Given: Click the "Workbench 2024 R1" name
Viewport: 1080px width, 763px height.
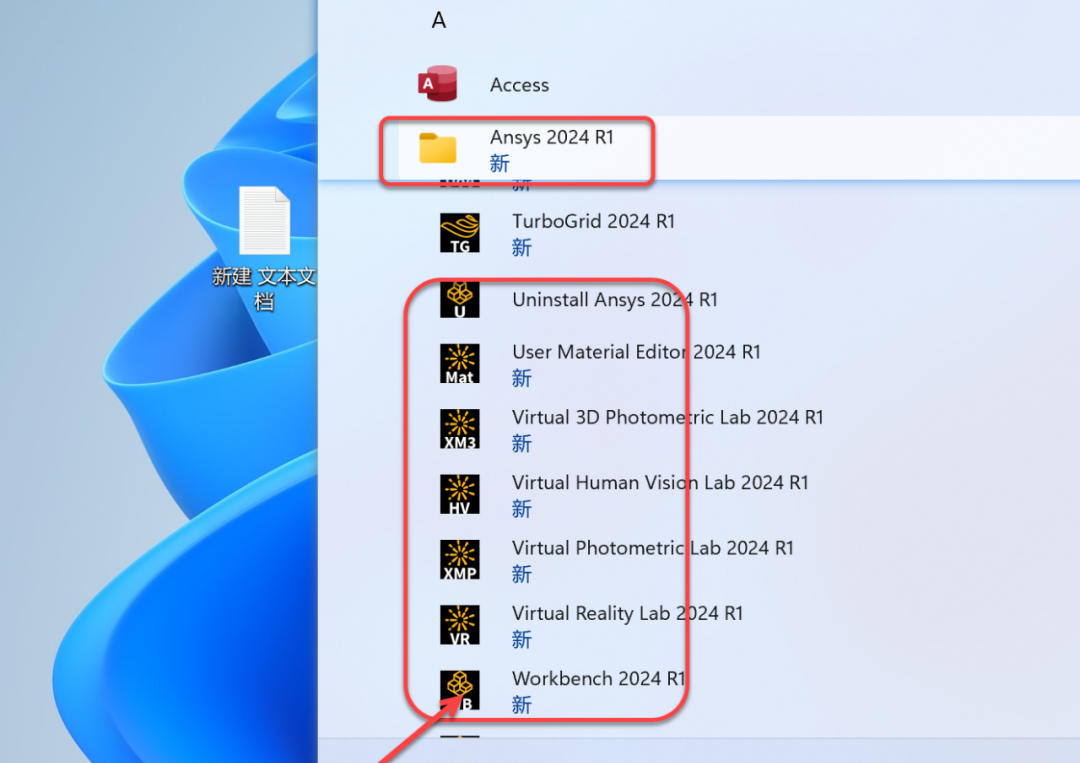Looking at the screenshot, I should [598, 679].
